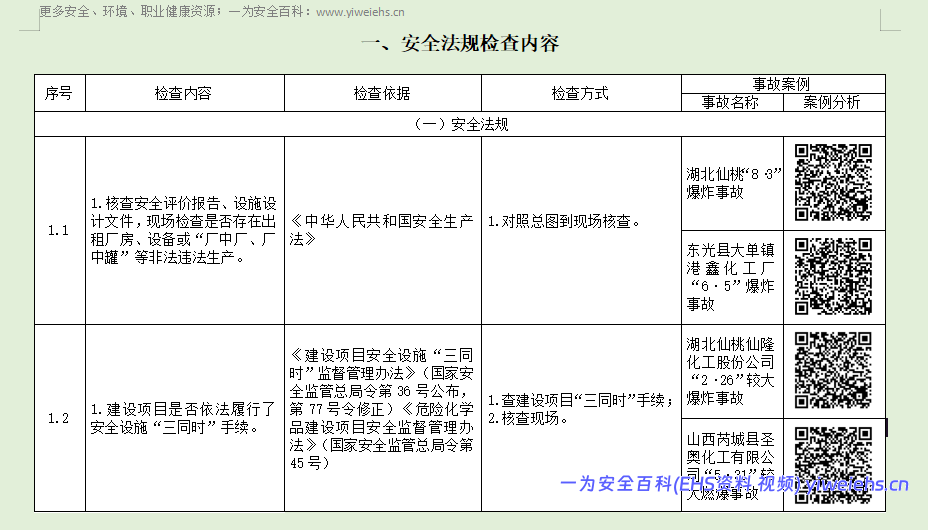
Task: Select the 检查方式 column header
Action: [580, 93]
